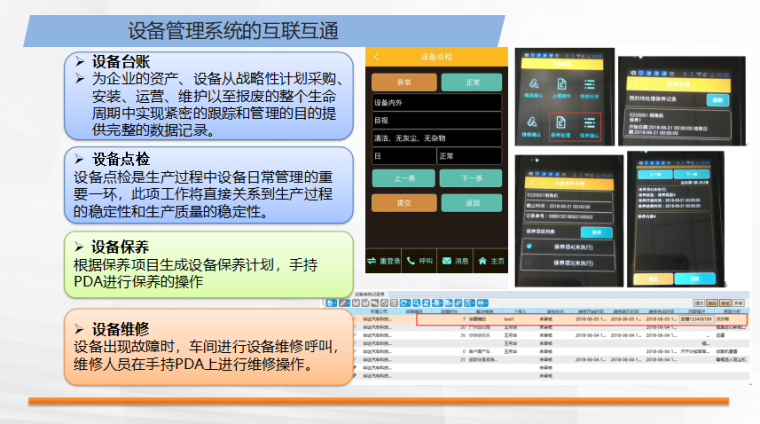
Task: Tap the 保养处理 document icon
Action: point(561,124)
